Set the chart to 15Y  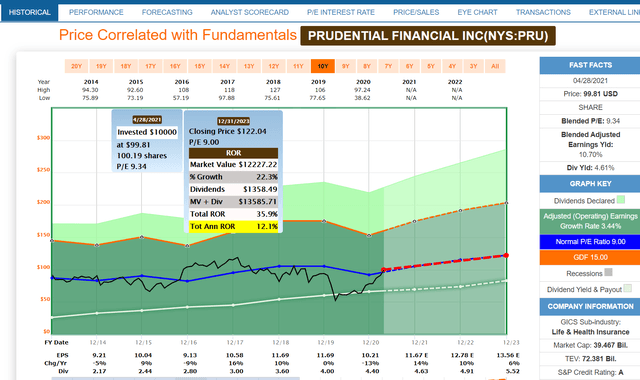pos(200,66)
